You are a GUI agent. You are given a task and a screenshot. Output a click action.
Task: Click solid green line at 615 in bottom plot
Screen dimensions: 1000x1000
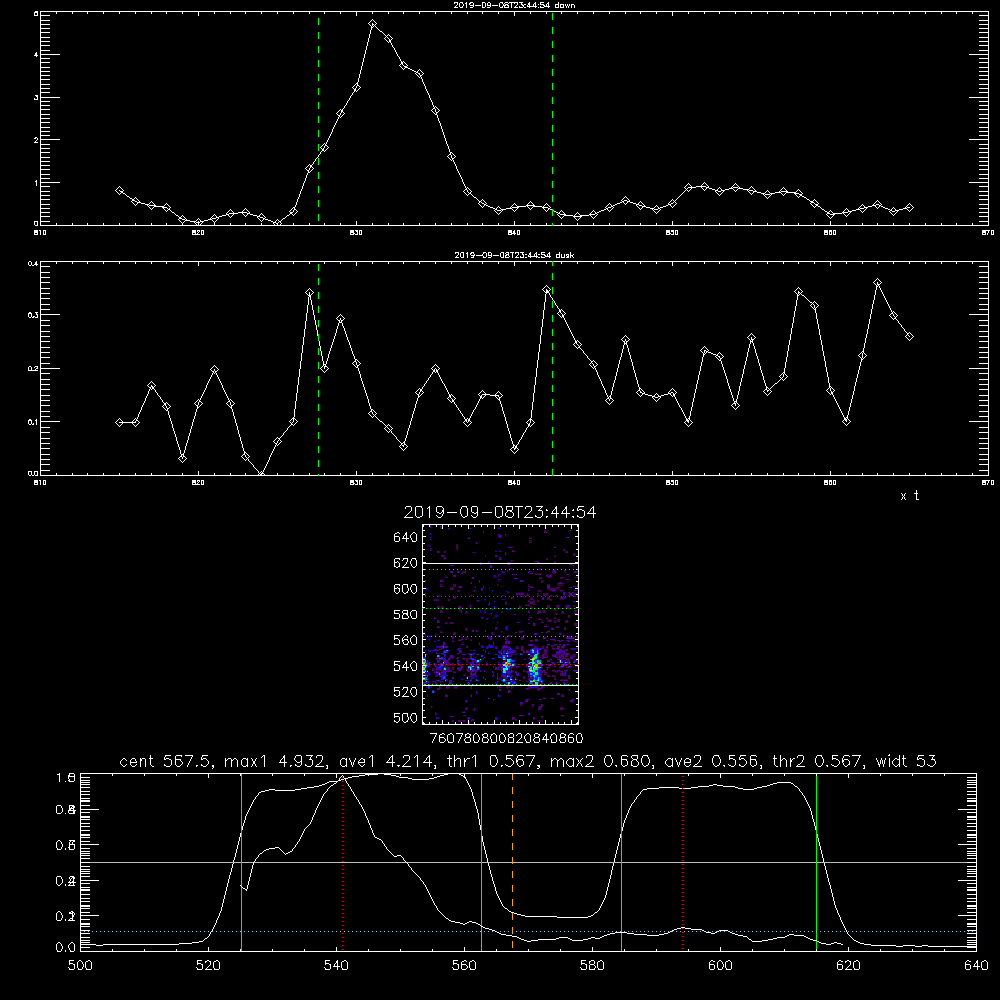pyautogui.click(x=816, y=862)
